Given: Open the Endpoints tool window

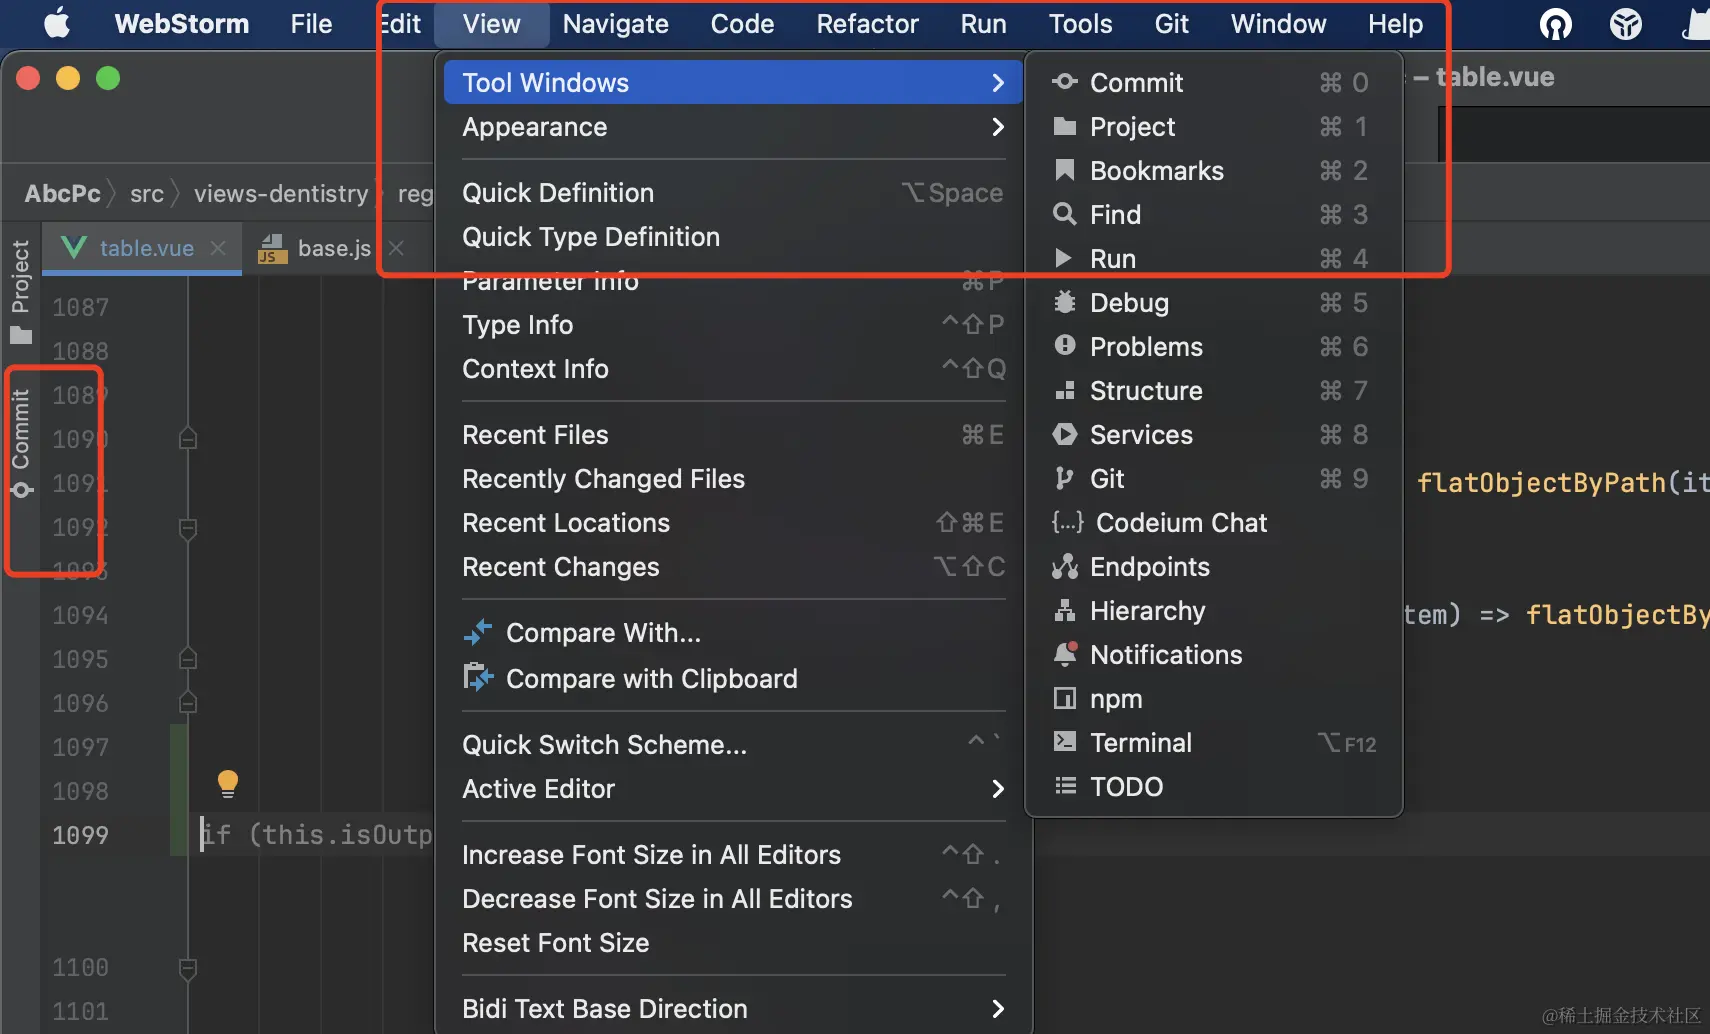Looking at the screenshot, I should pyautogui.click(x=1149, y=567).
